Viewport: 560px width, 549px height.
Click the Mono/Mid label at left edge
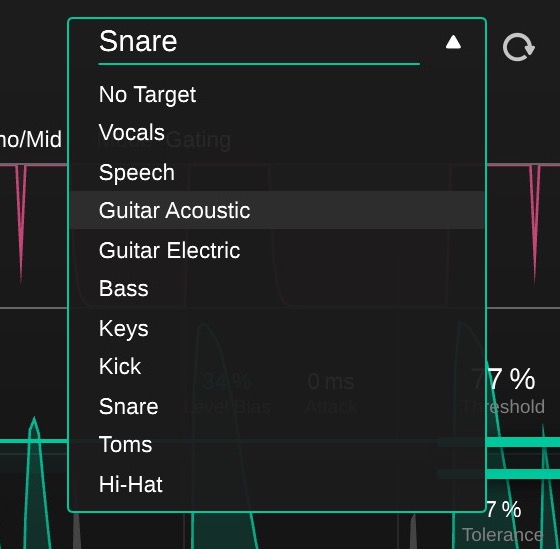[x=31, y=139]
